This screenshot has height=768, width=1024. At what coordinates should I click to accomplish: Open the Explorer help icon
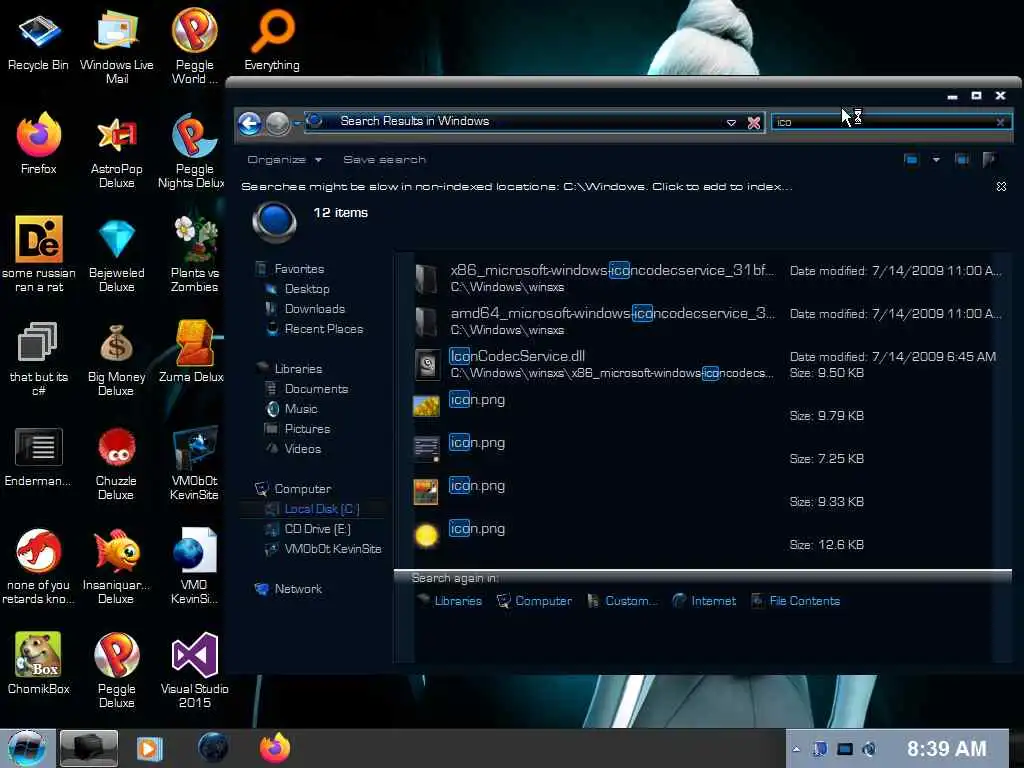tap(989, 159)
